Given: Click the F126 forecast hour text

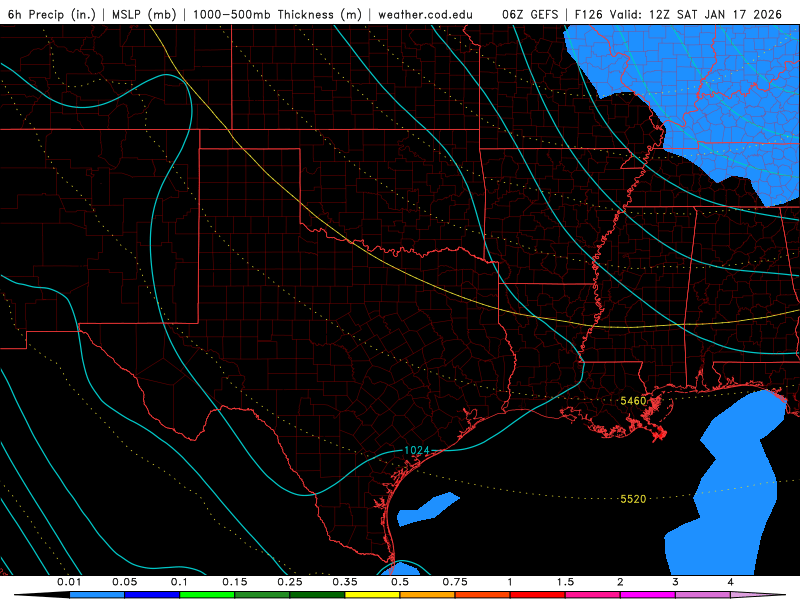Looking at the screenshot, I should [x=589, y=14].
